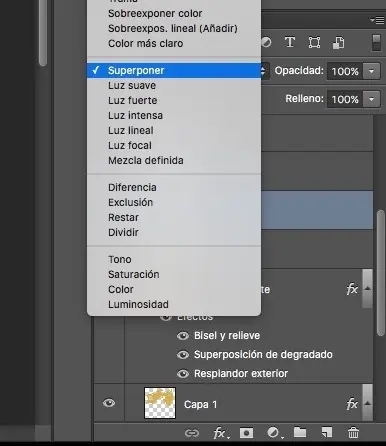Choose Luz lineal blend mode
Viewport: 386px width, 446px height.
pos(174,131)
